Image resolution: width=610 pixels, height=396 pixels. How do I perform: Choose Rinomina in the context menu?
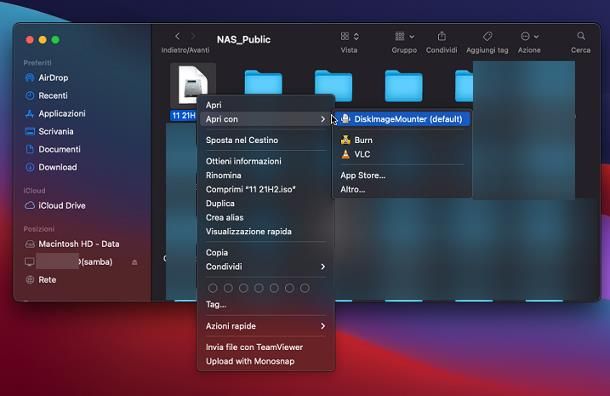tap(266, 175)
